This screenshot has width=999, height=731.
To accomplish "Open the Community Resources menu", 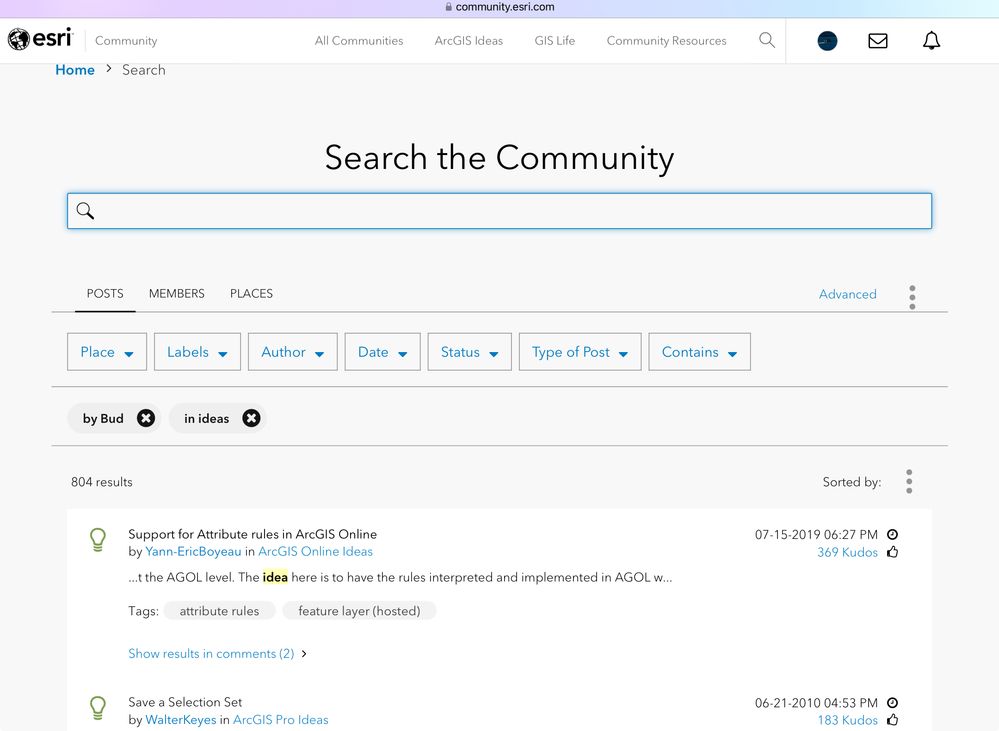I will pyautogui.click(x=666, y=41).
